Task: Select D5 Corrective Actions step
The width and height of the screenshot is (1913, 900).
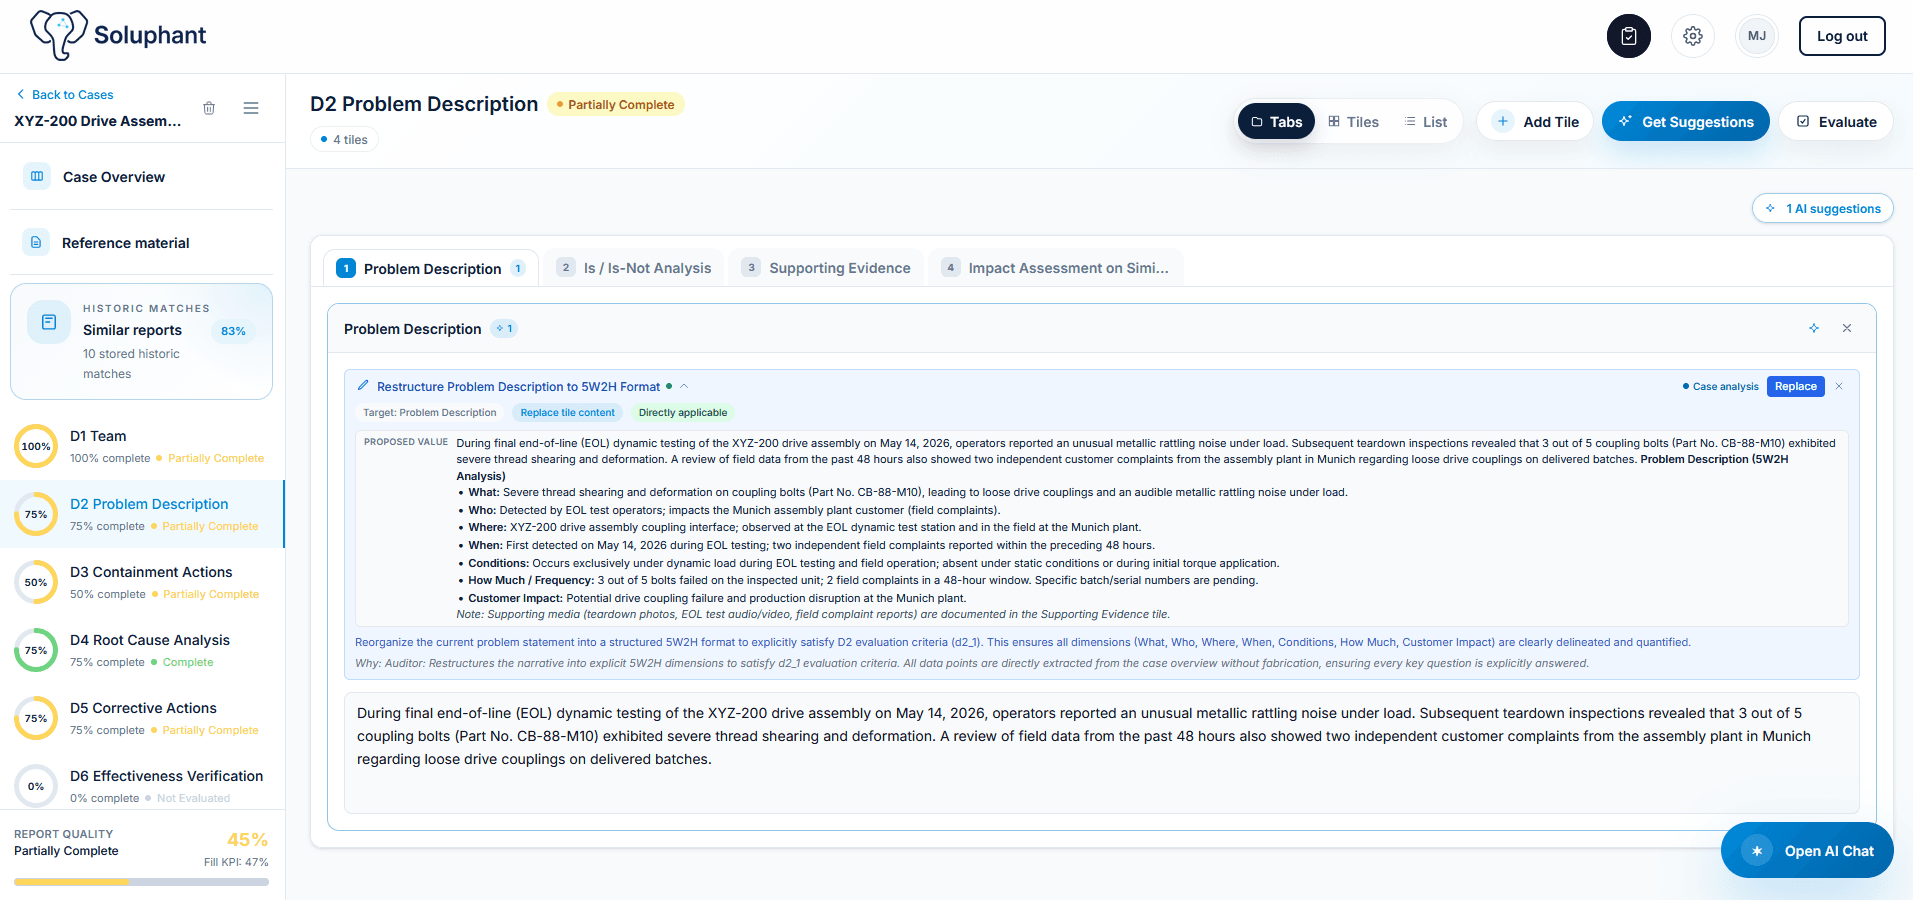Action: (142, 718)
